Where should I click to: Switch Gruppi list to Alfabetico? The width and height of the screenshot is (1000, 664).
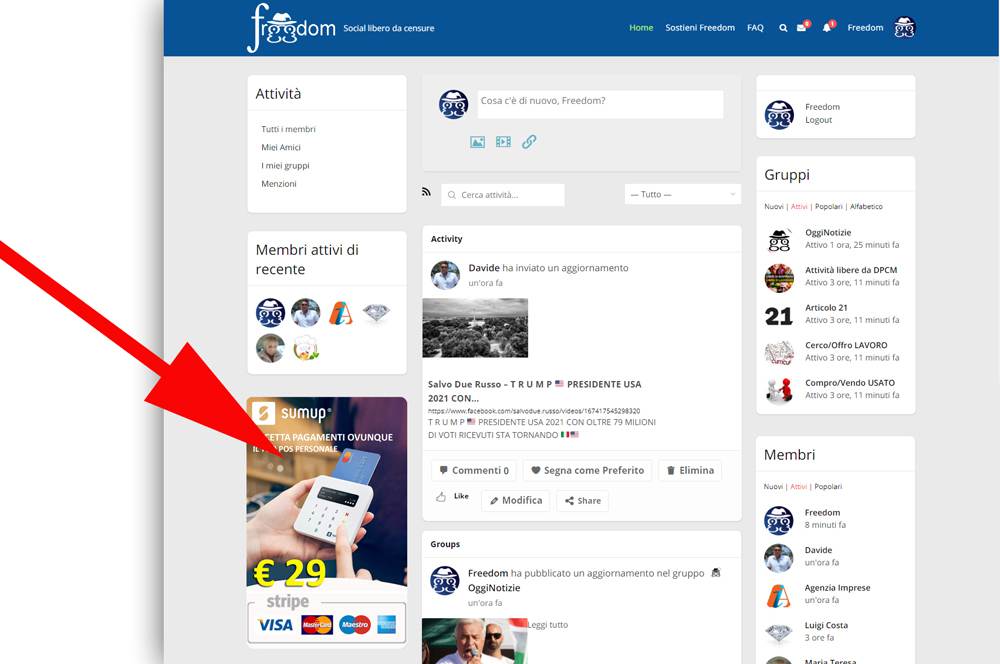(866, 207)
